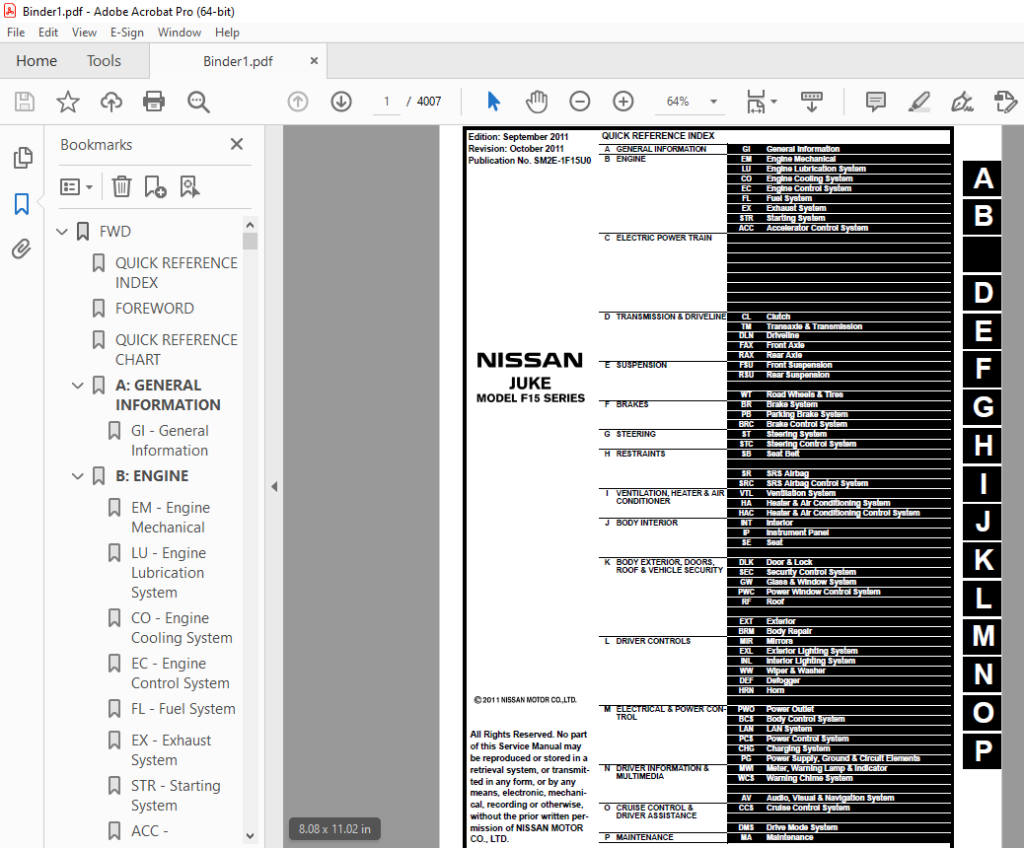This screenshot has height=848, width=1024.
Task: Toggle the Bookmarks panel button
Action: [22, 204]
